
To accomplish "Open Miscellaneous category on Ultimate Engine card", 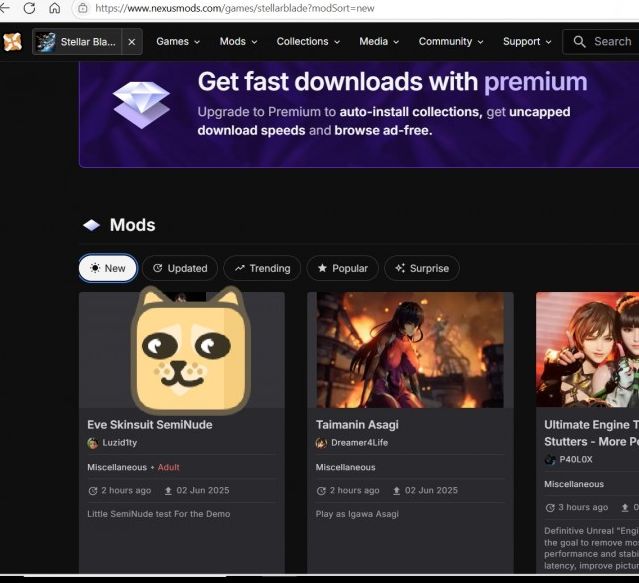I will 574,484.
